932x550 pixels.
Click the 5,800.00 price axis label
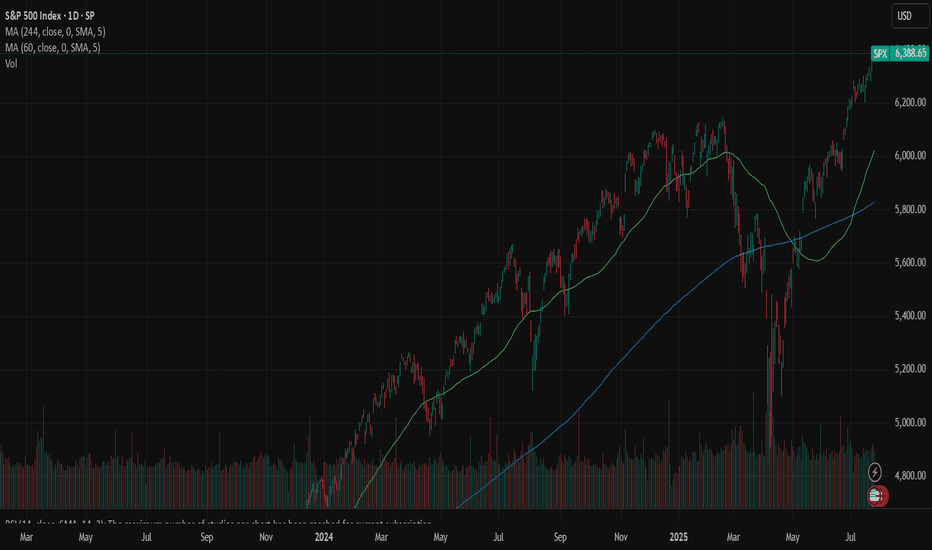[910, 209]
